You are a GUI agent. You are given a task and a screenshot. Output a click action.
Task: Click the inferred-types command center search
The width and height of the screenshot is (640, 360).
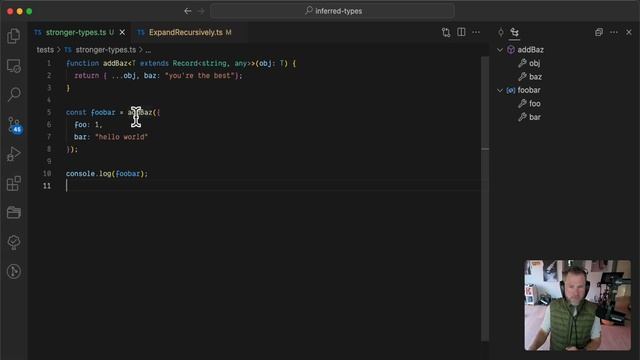(332, 11)
